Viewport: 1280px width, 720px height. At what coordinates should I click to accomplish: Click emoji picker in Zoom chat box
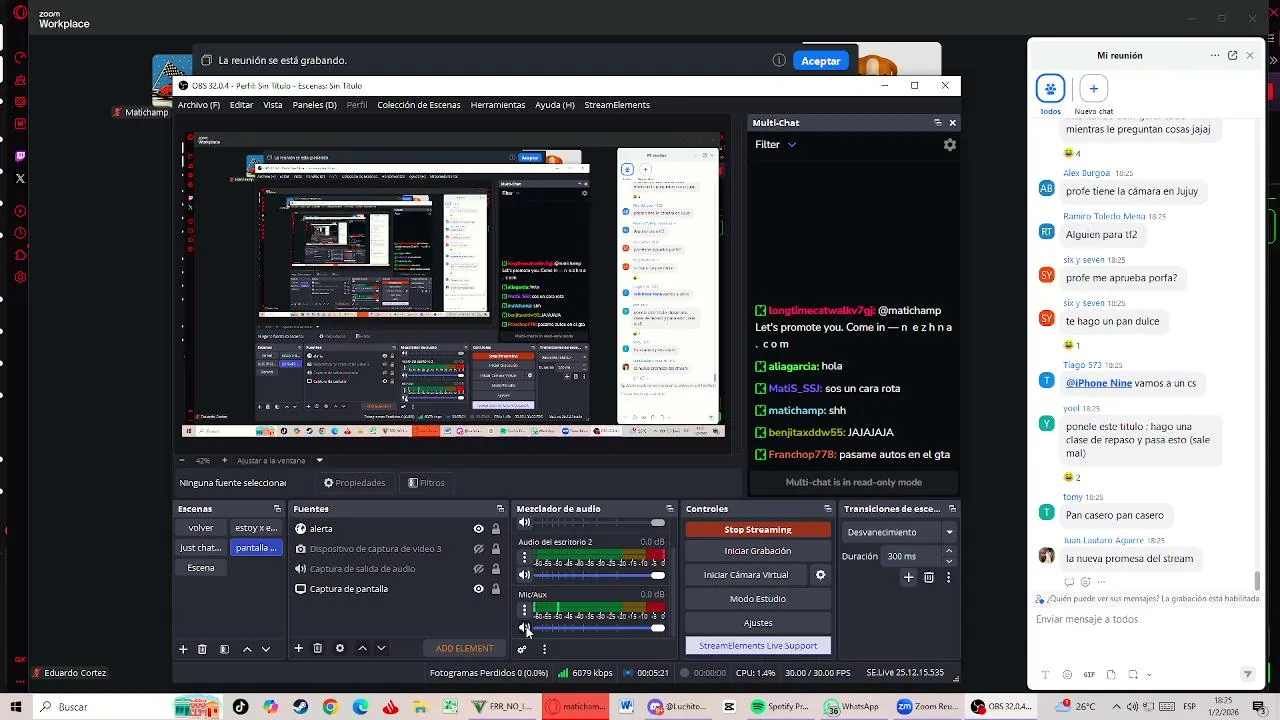tap(1067, 675)
